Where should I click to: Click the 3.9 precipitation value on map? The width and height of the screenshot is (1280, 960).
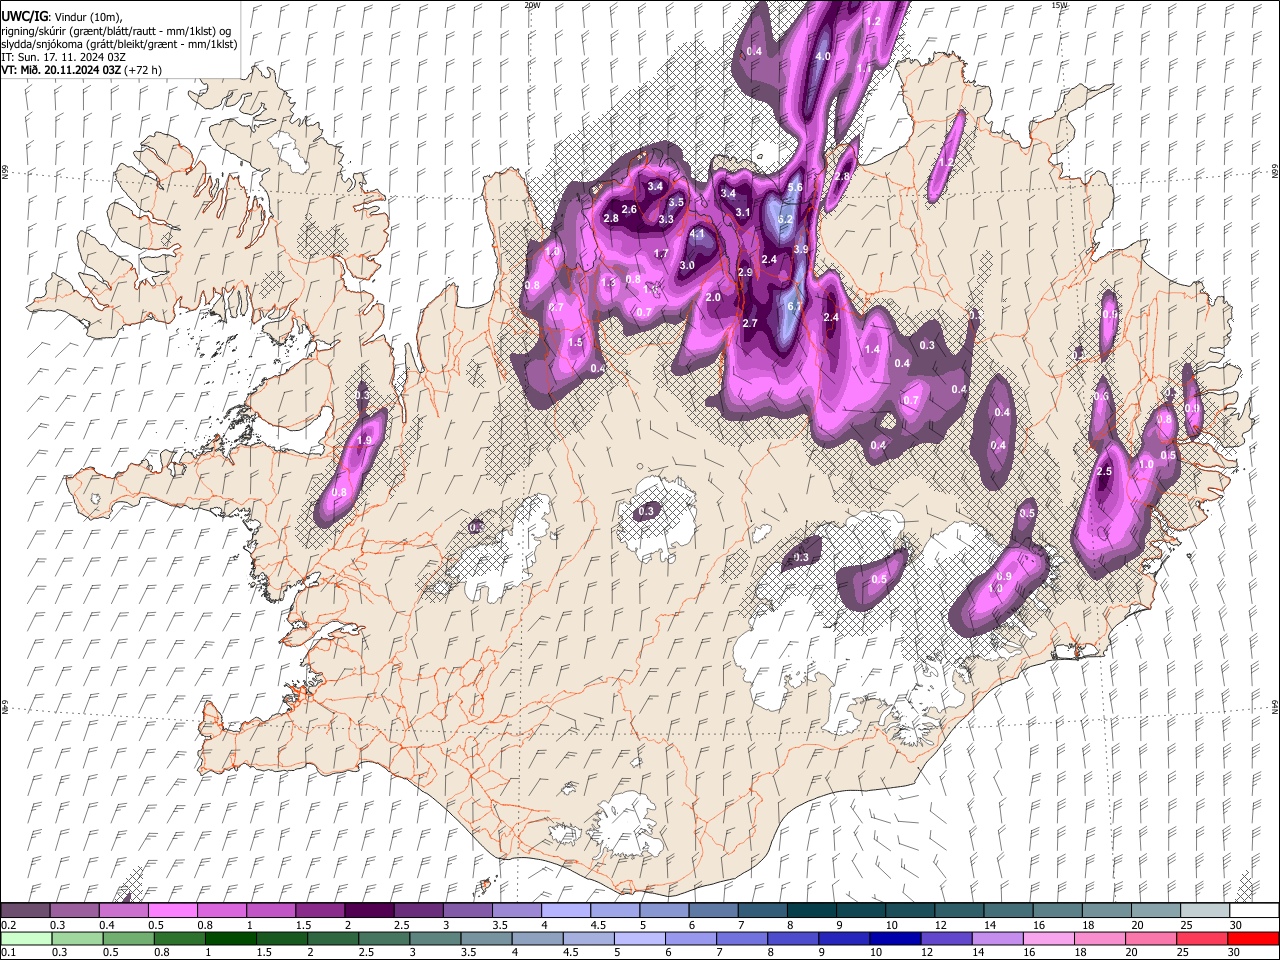click(x=801, y=249)
